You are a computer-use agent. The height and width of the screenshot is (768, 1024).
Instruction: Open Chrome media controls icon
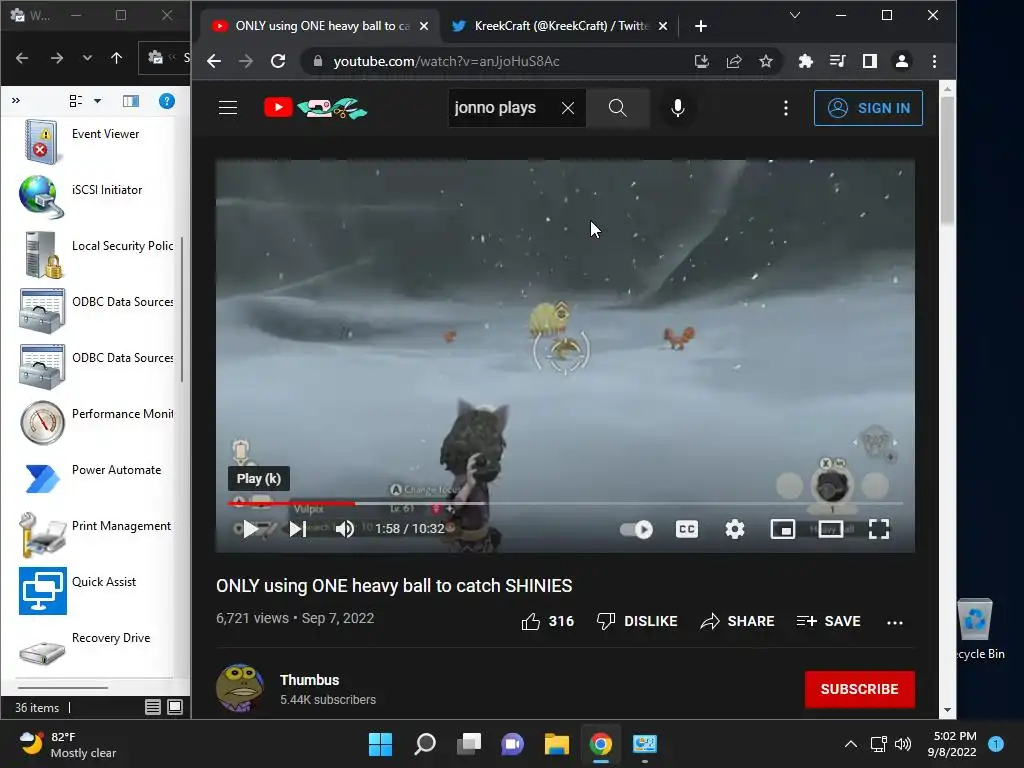(837, 61)
